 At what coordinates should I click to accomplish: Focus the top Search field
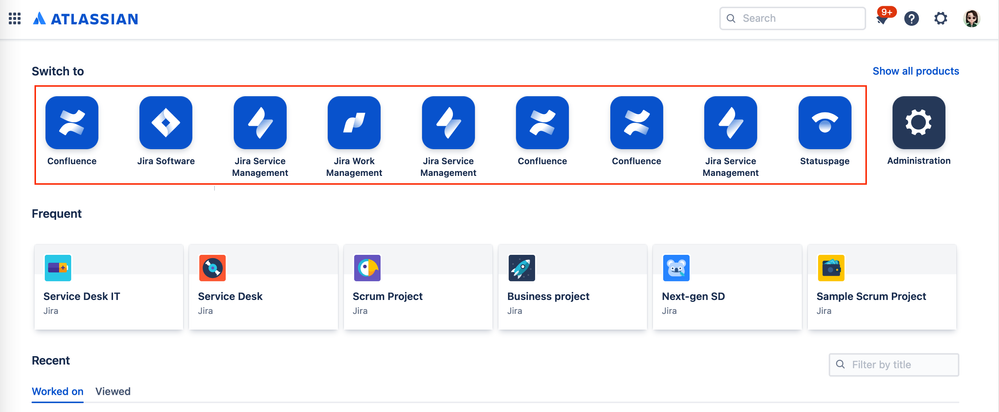793,18
